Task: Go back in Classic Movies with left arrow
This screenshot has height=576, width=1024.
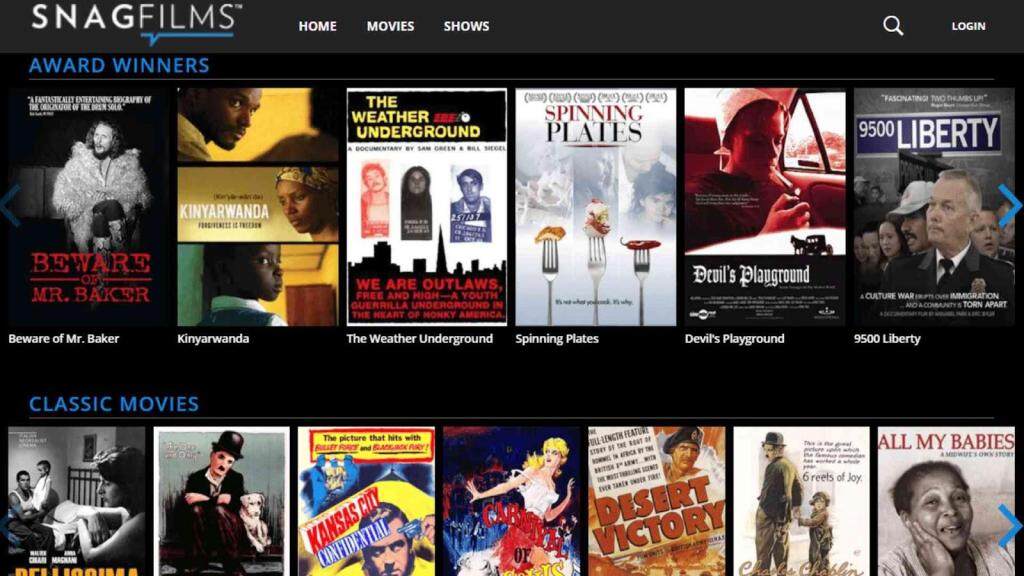Action: [x=8, y=526]
